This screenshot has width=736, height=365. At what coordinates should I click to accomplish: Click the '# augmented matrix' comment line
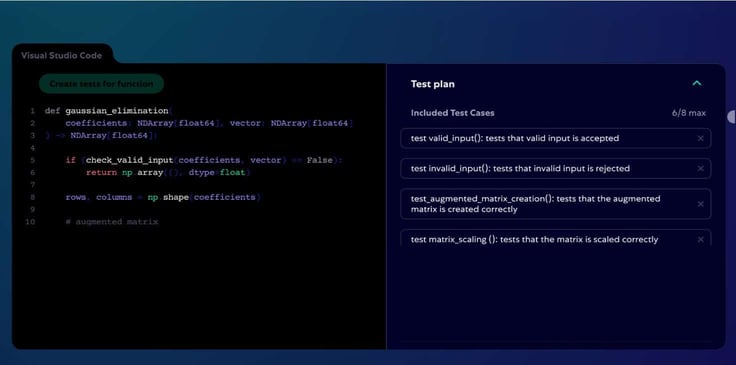click(x=112, y=222)
